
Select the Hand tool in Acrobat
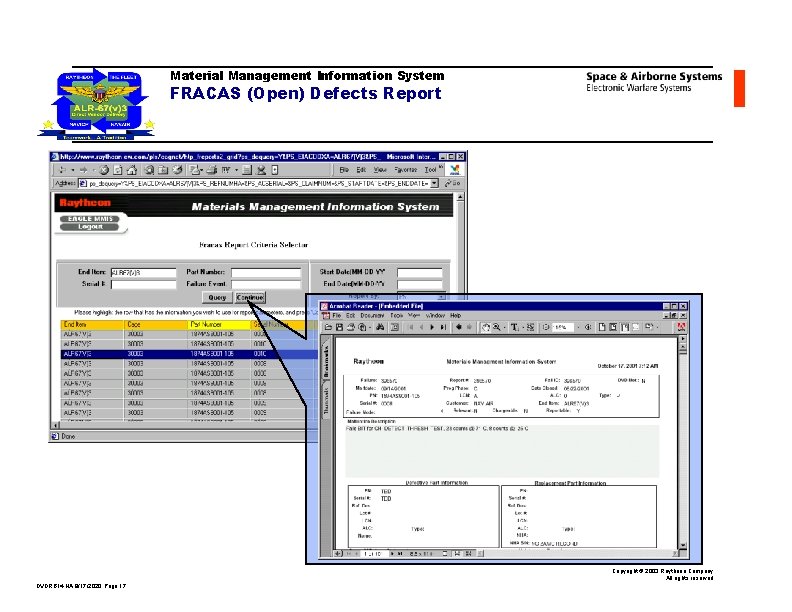[486, 327]
